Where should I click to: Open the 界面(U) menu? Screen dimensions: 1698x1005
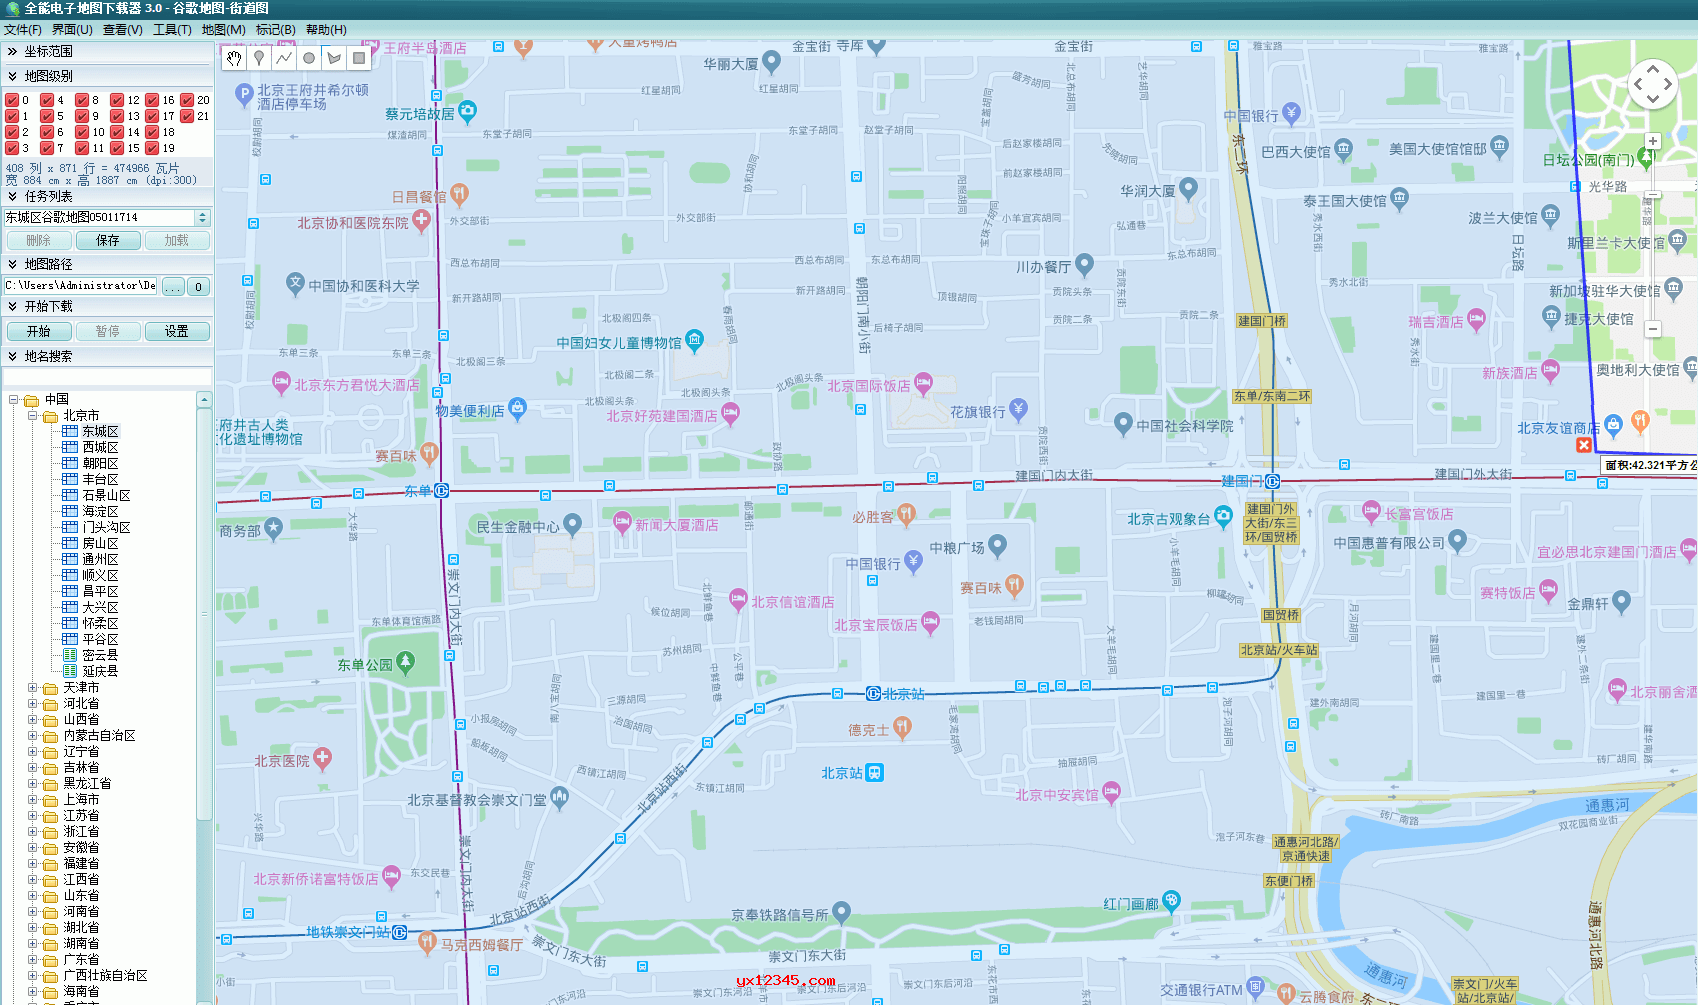(72, 30)
